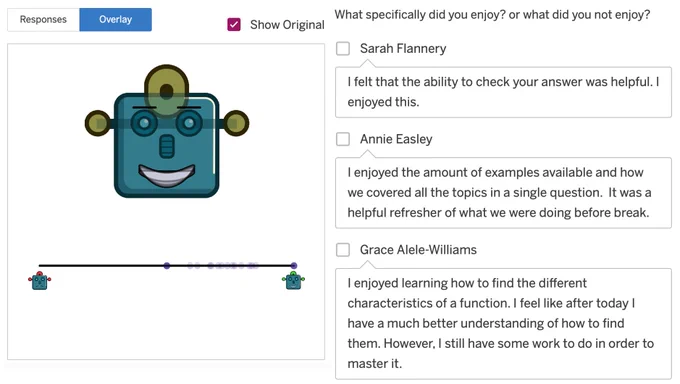Tick the Annie Easley checkbox
Screen dimensions: 680x384
click(343, 139)
